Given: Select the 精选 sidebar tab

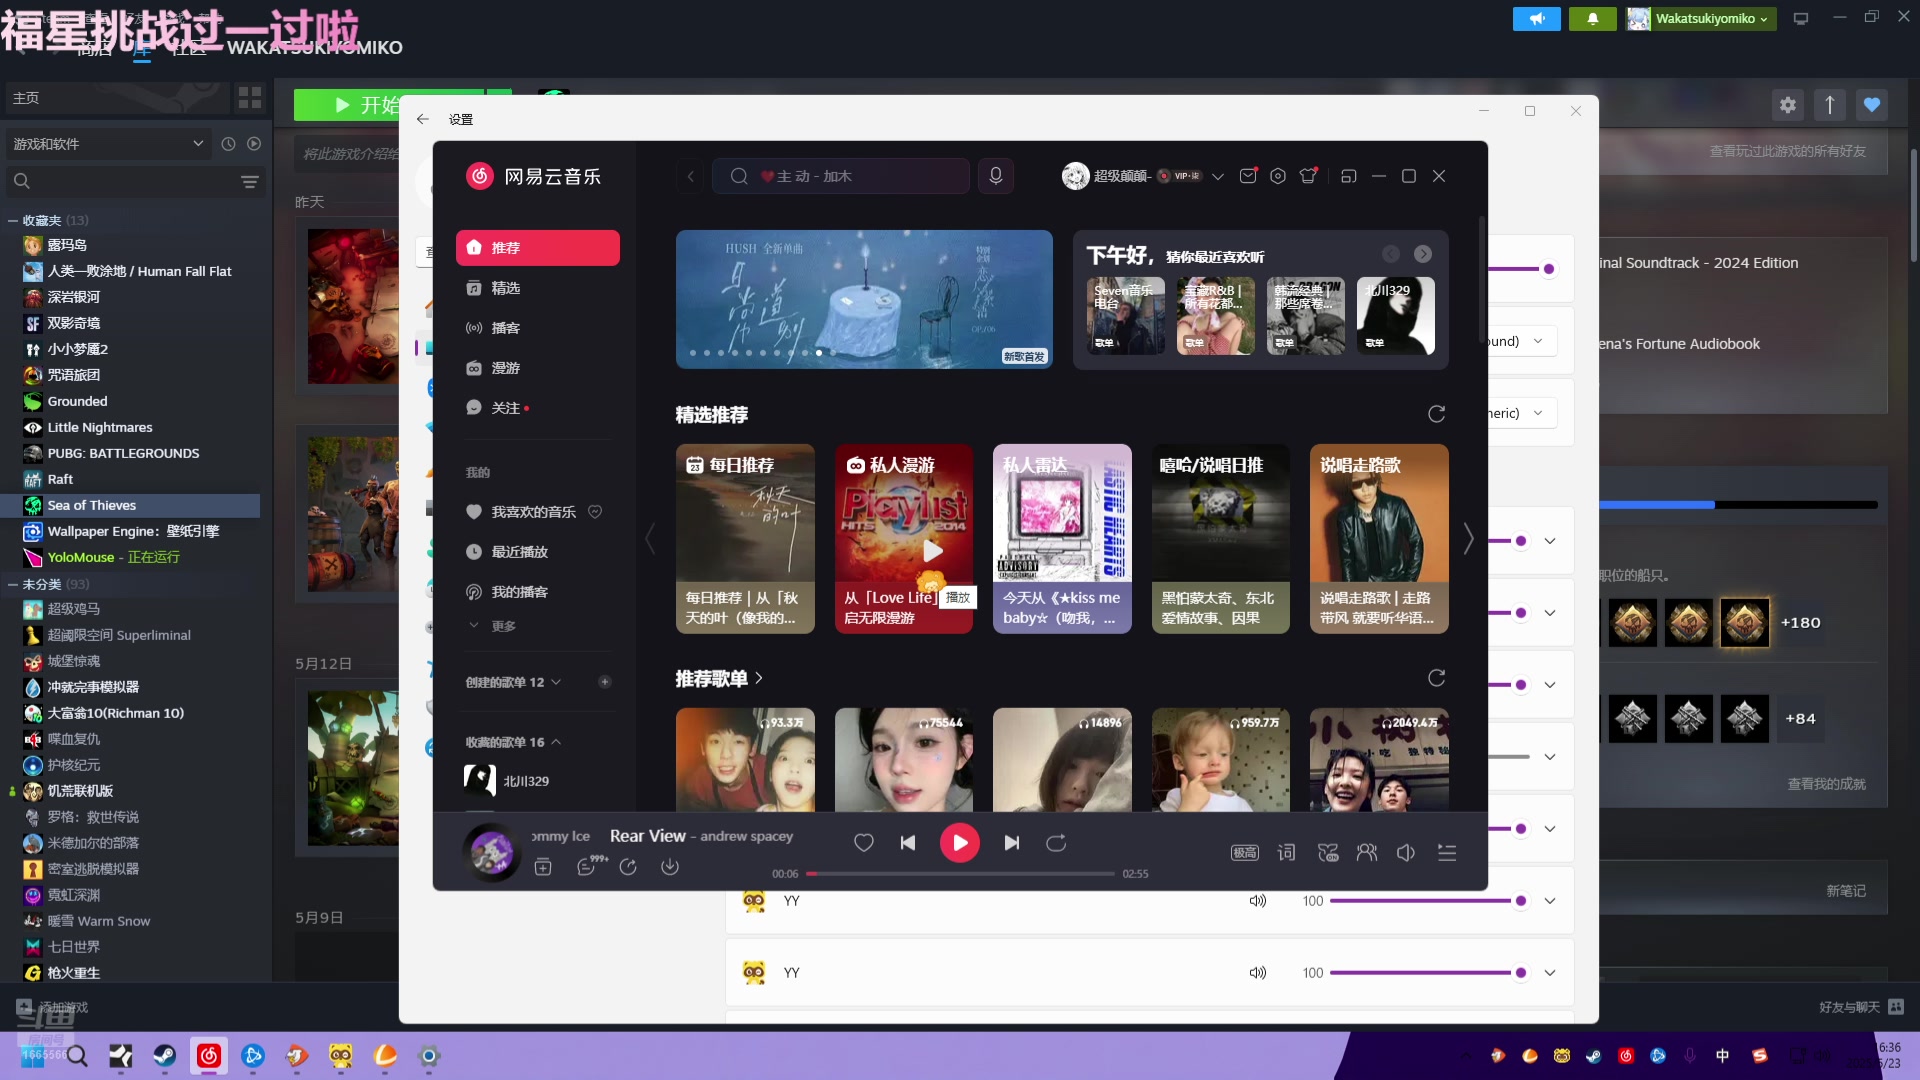Looking at the screenshot, I should tap(538, 288).
